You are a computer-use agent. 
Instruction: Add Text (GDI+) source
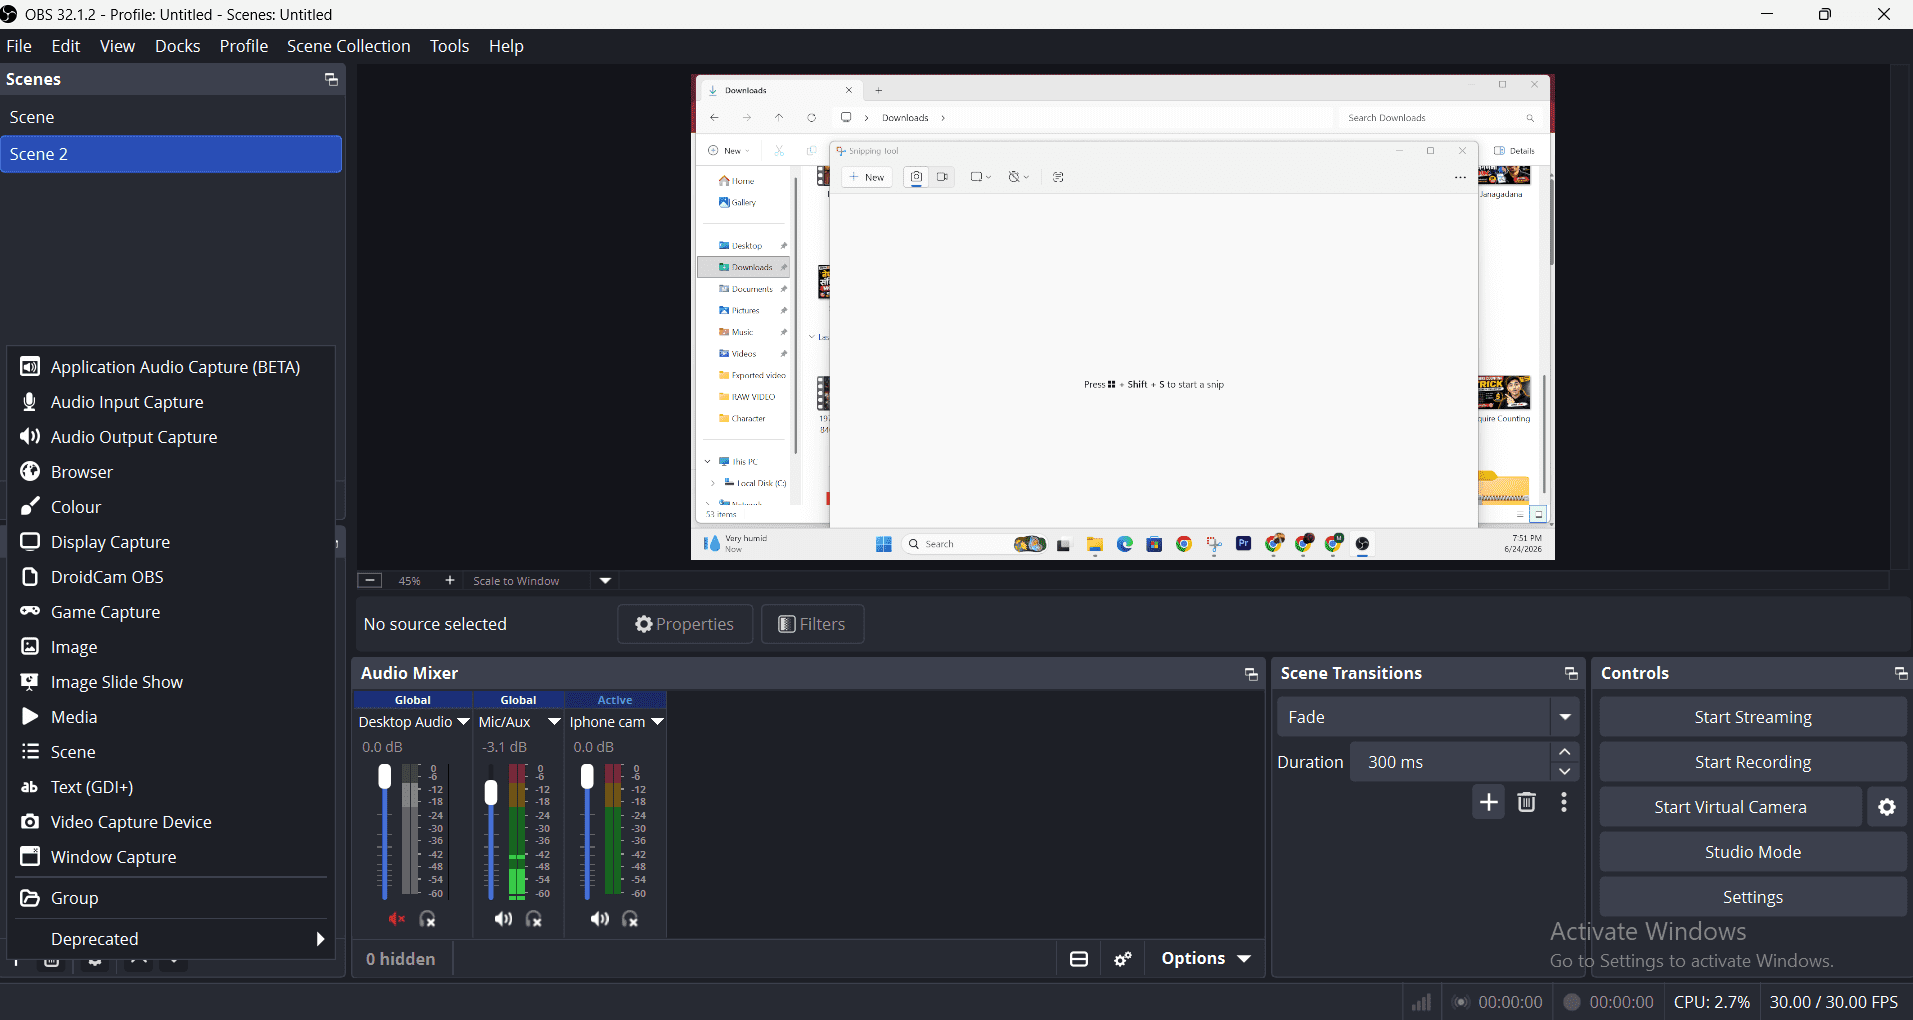(171, 787)
